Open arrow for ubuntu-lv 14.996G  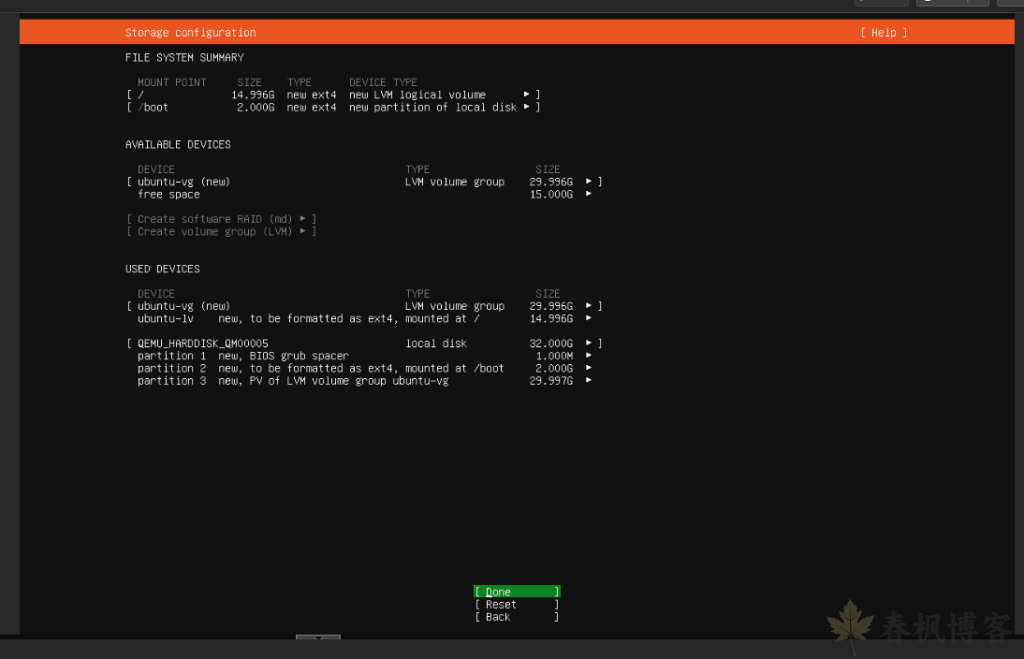click(x=588, y=318)
